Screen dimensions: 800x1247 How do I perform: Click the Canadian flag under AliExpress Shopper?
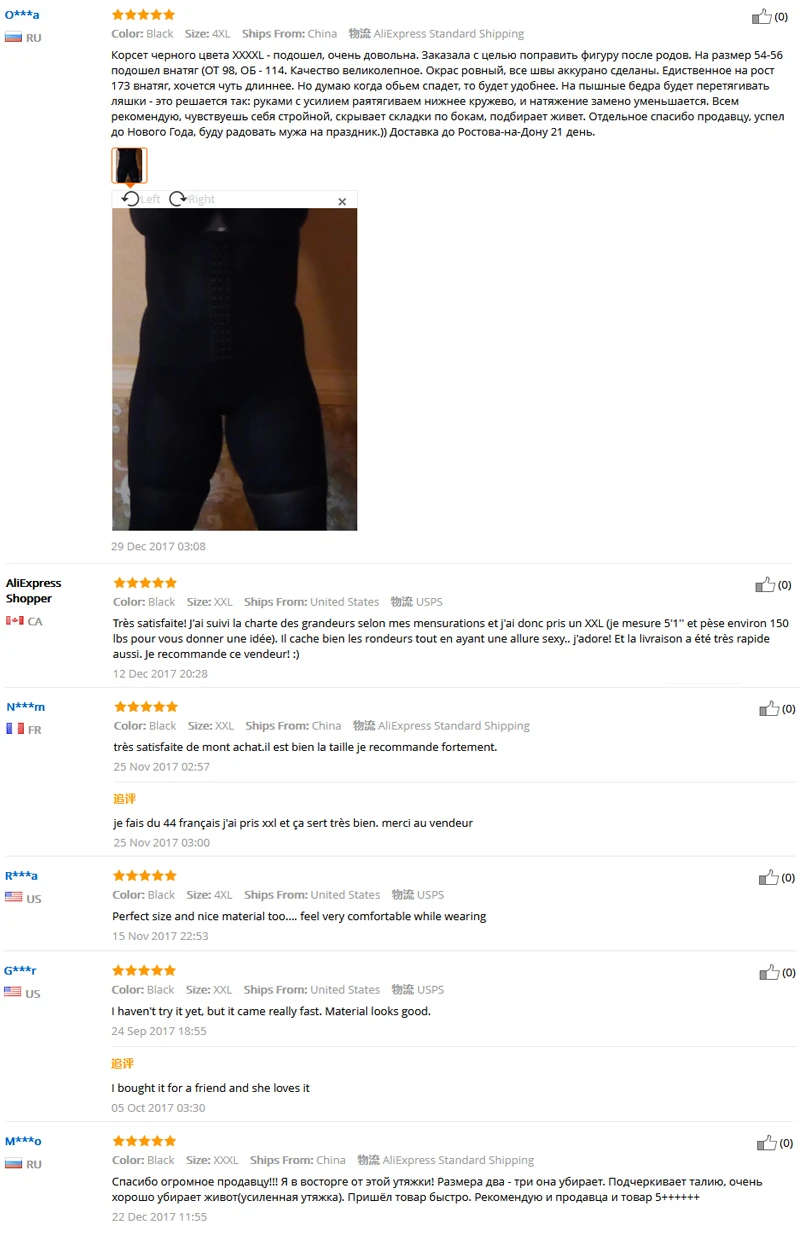tap(15, 621)
